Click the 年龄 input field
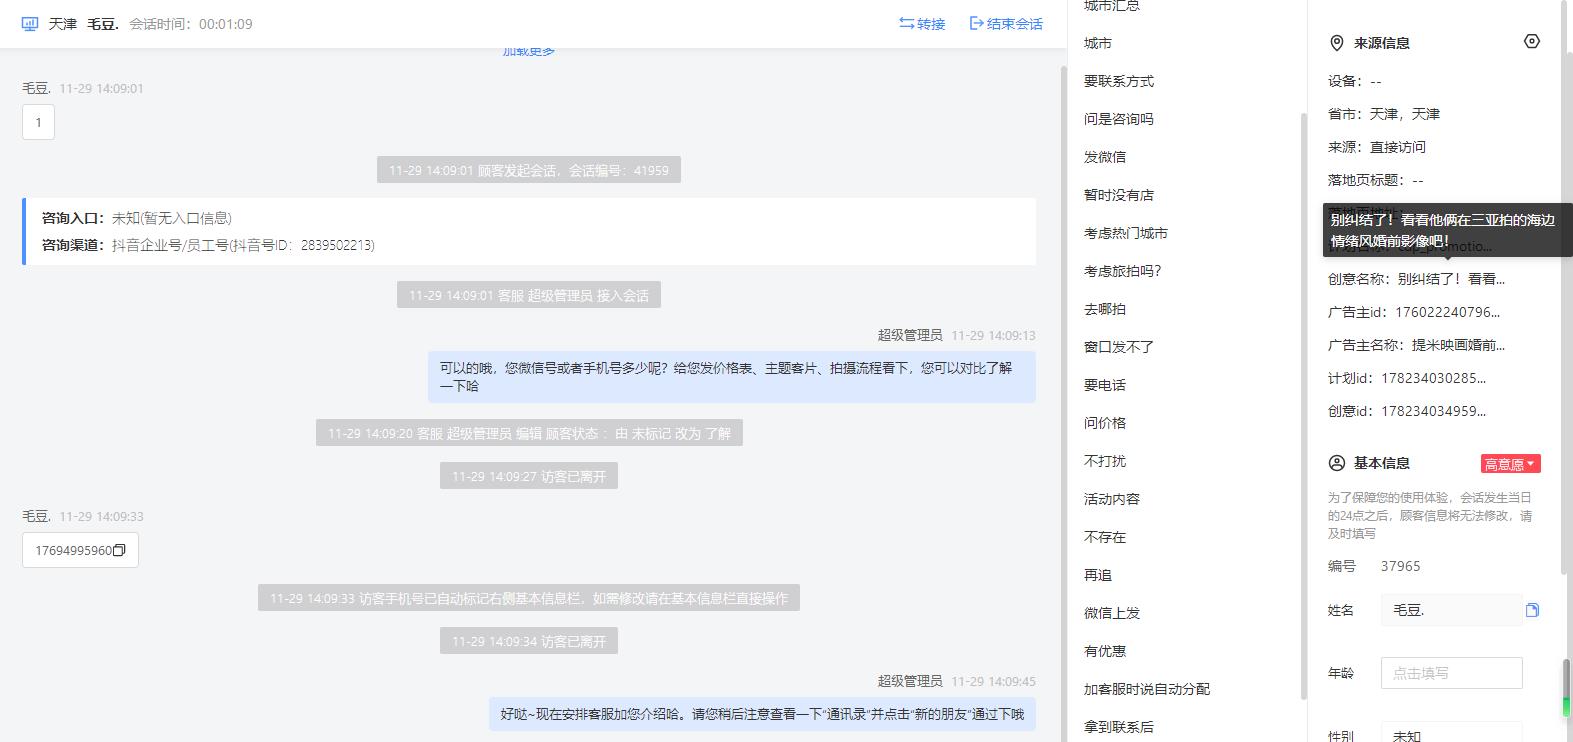Image resolution: width=1573 pixels, height=742 pixels. (1451, 673)
